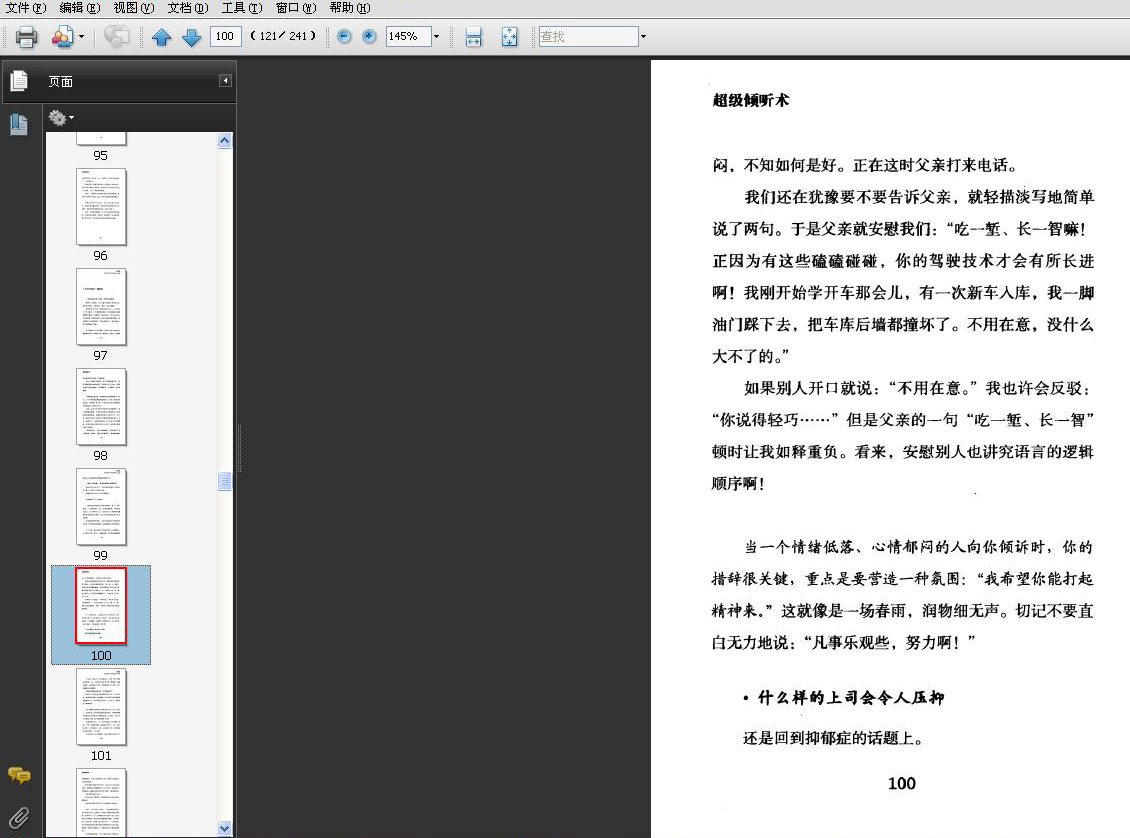The width and height of the screenshot is (1130, 838).
Task: Select the fit full page icon
Action: click(x=510, y=37)
